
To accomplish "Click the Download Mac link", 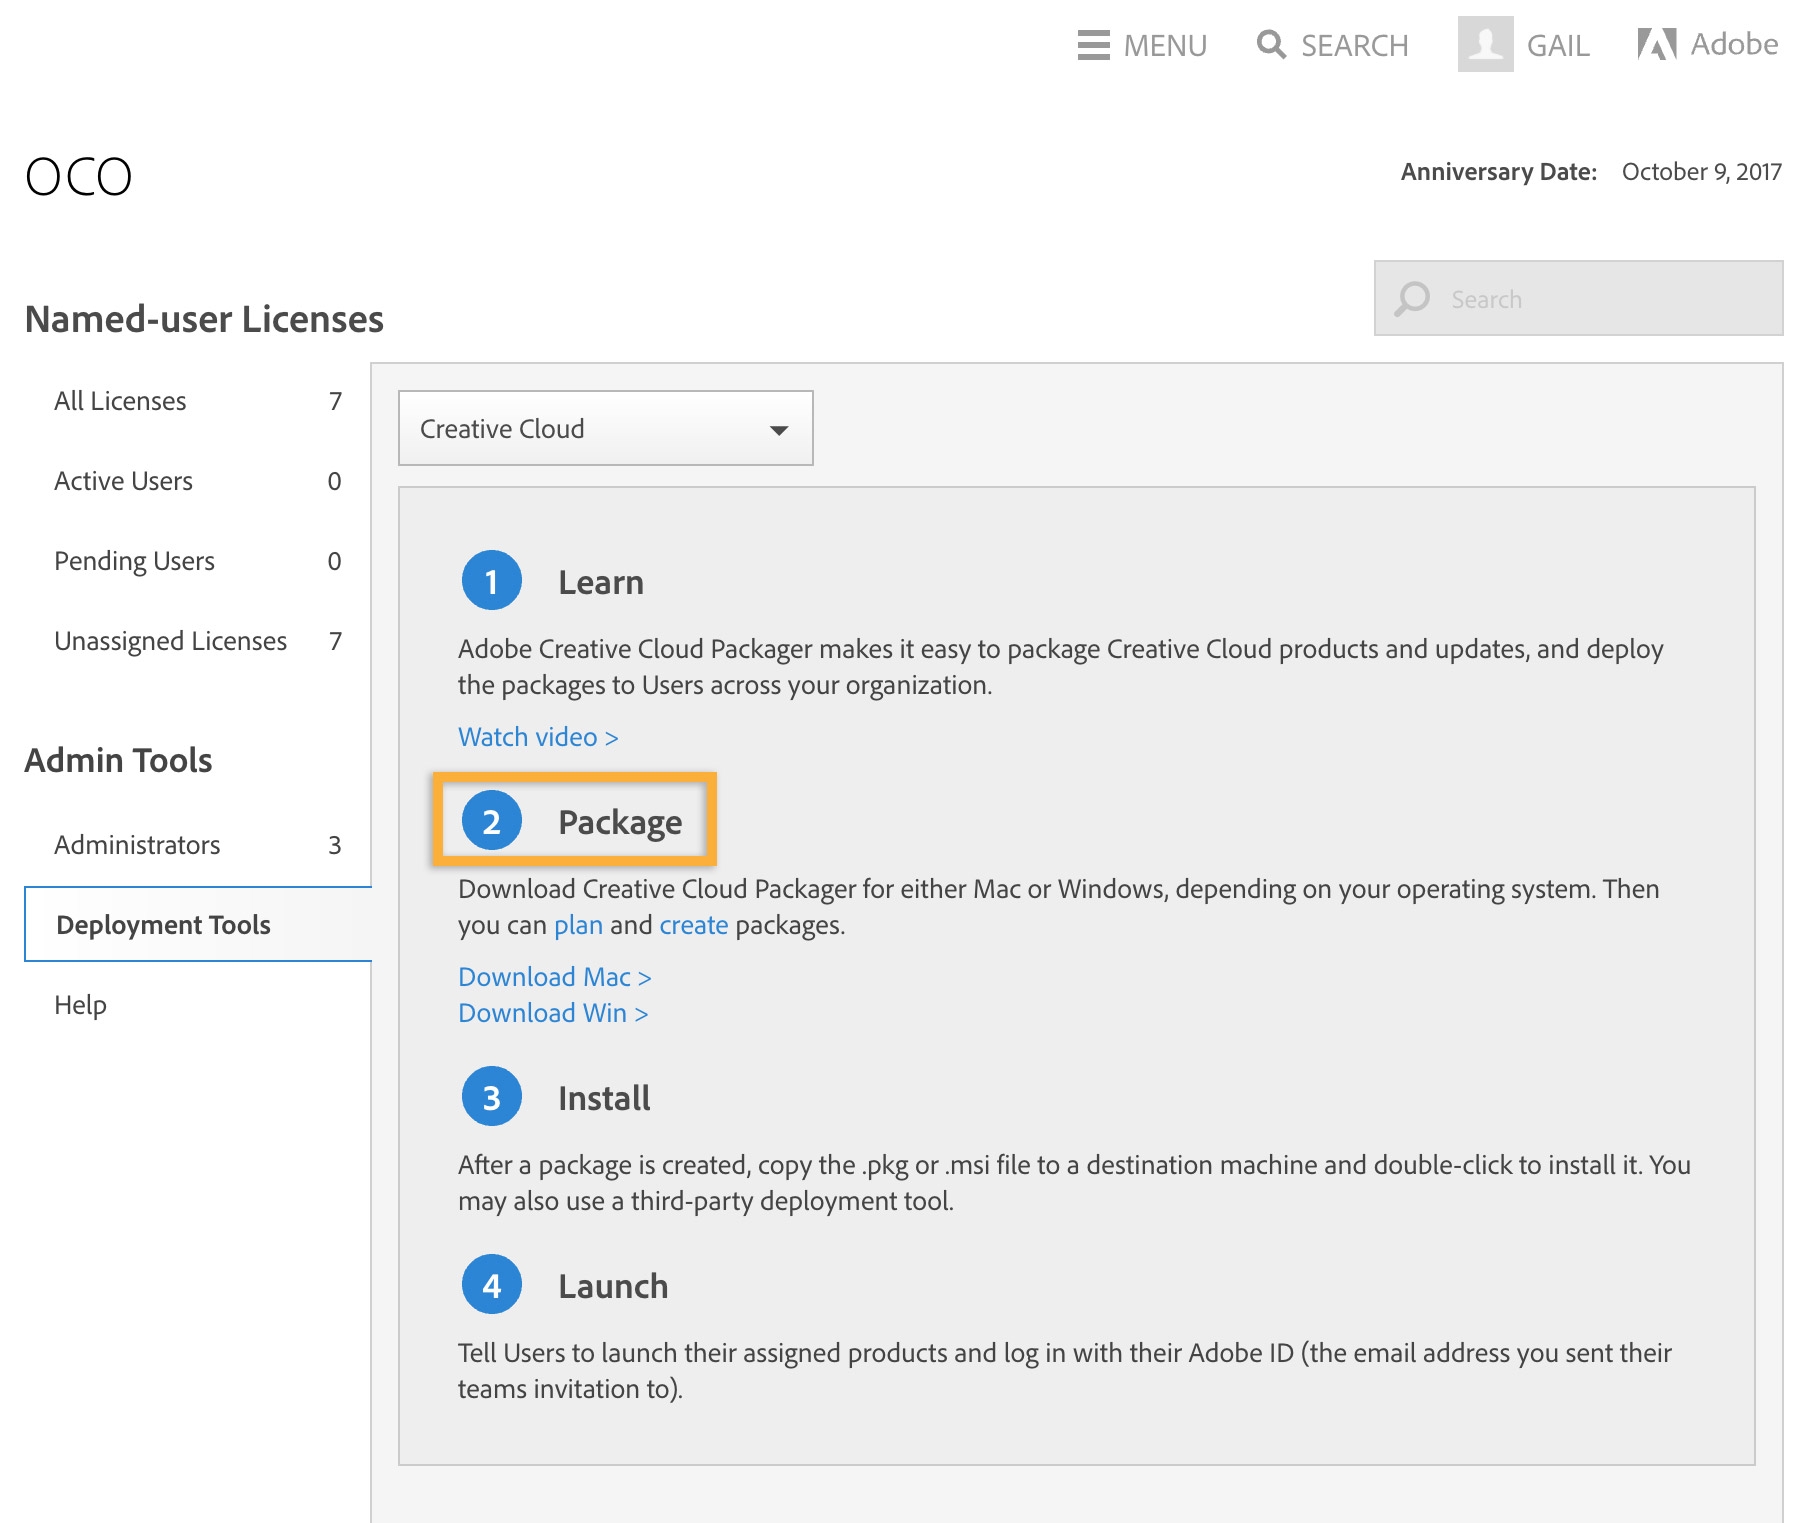I will pos(553,977).
